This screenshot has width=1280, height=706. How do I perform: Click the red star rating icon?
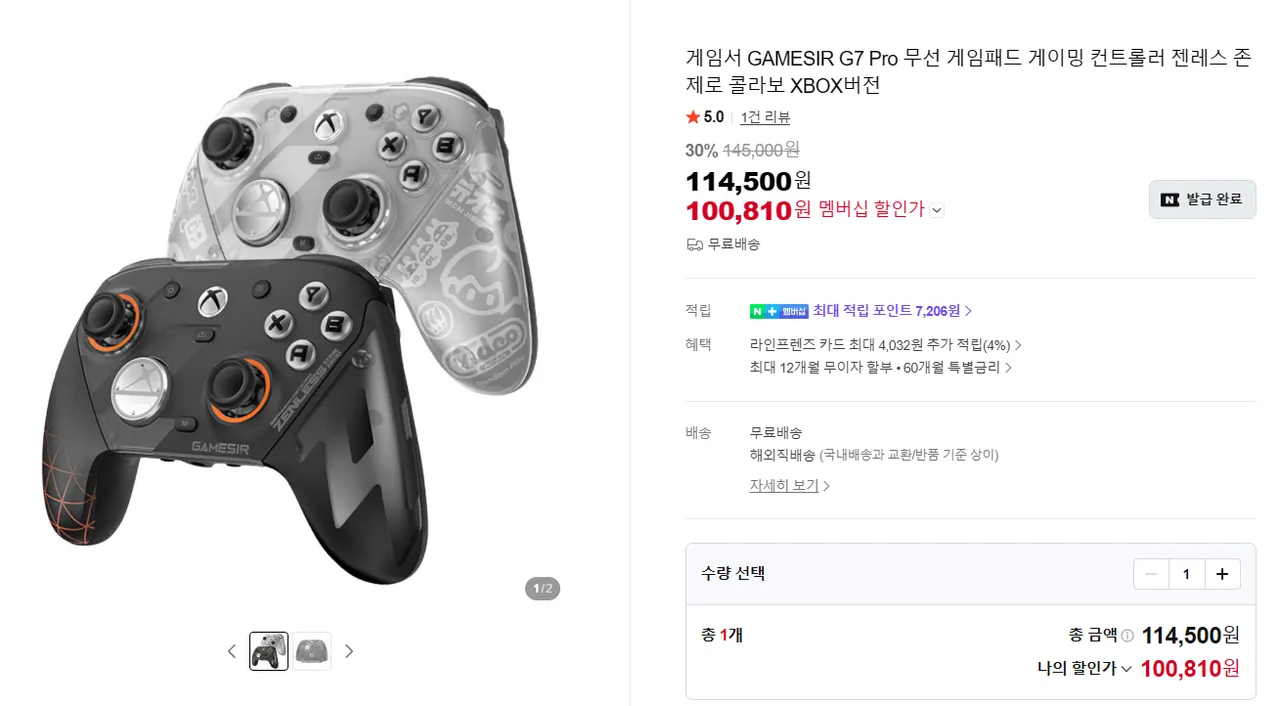pyautogui.click(x=693, y=117)
